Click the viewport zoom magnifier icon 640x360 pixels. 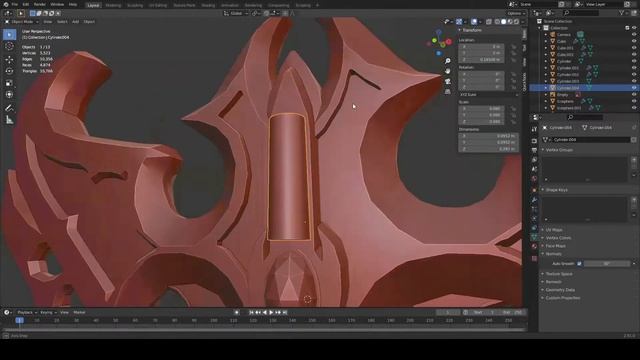pos(448,61)
